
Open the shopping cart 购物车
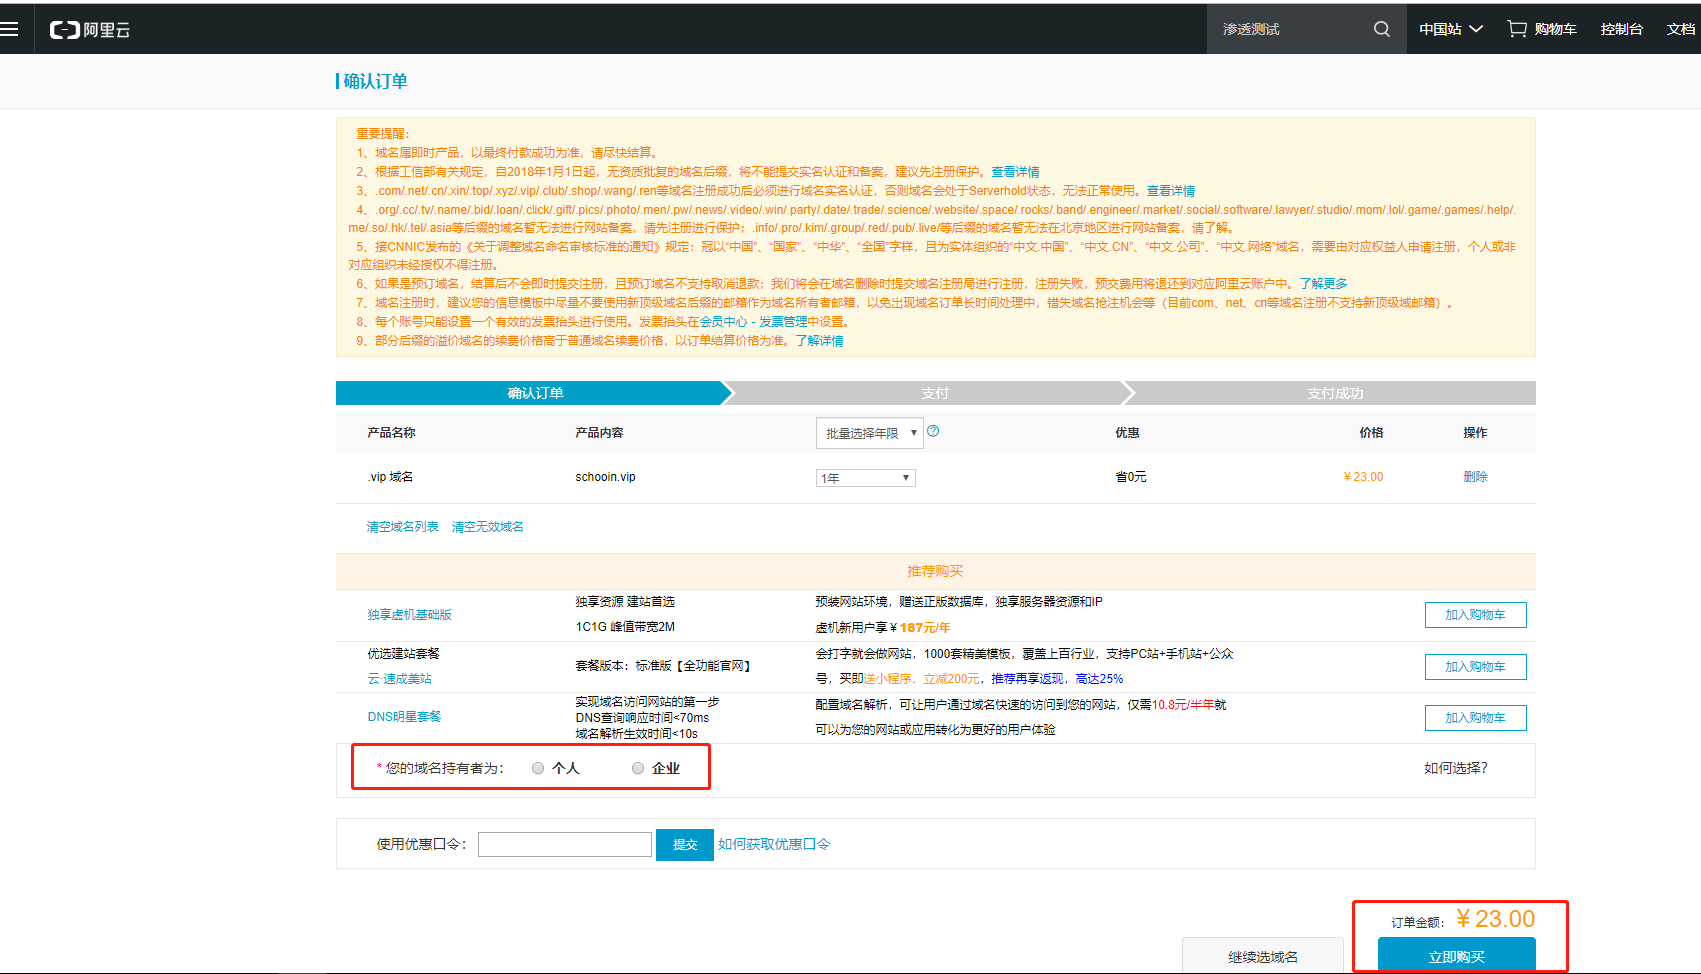point(1542,29)
